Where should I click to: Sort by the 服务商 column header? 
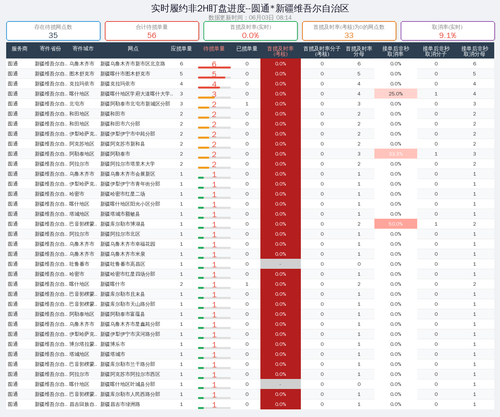pyautogui.click(x=20, y=49)
